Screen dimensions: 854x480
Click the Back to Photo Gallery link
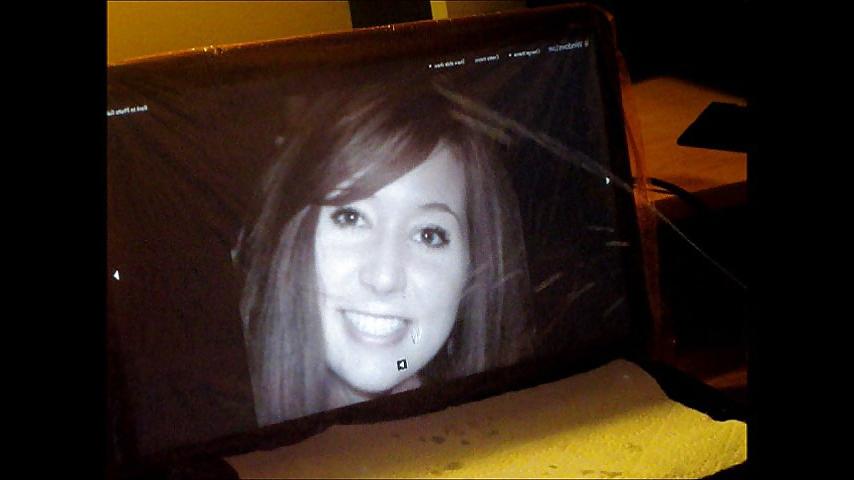coord(127,110)
